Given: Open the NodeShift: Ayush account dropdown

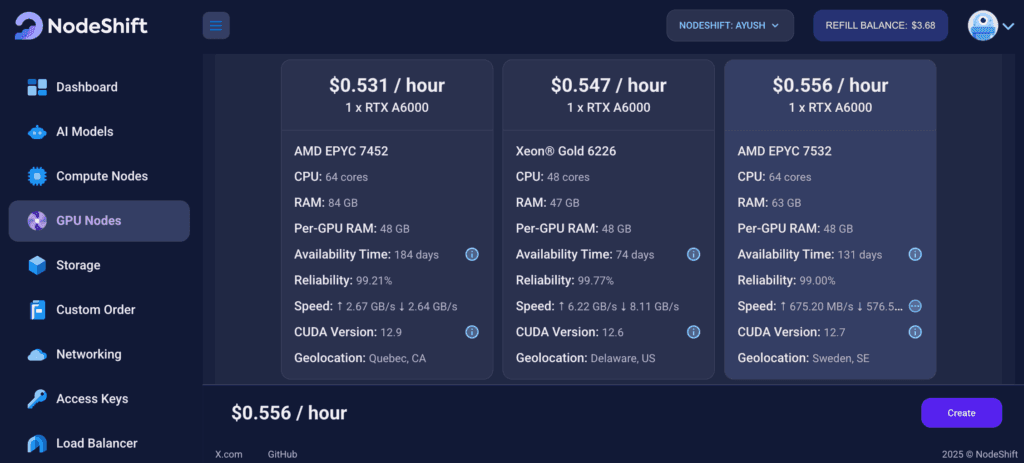Looking at the screenshot, I should [x=729, y=25].
